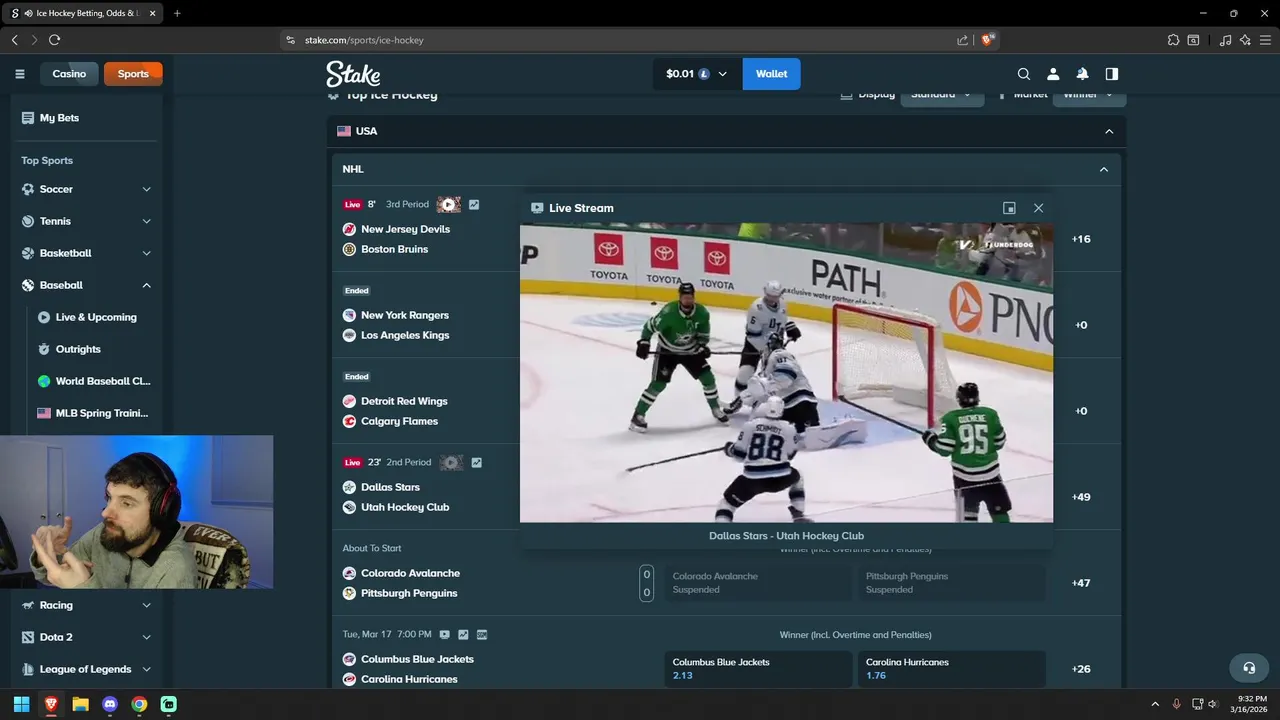
Task: Open the Dallas Stars vs Utah stats chart
Action: pos(477,462)
